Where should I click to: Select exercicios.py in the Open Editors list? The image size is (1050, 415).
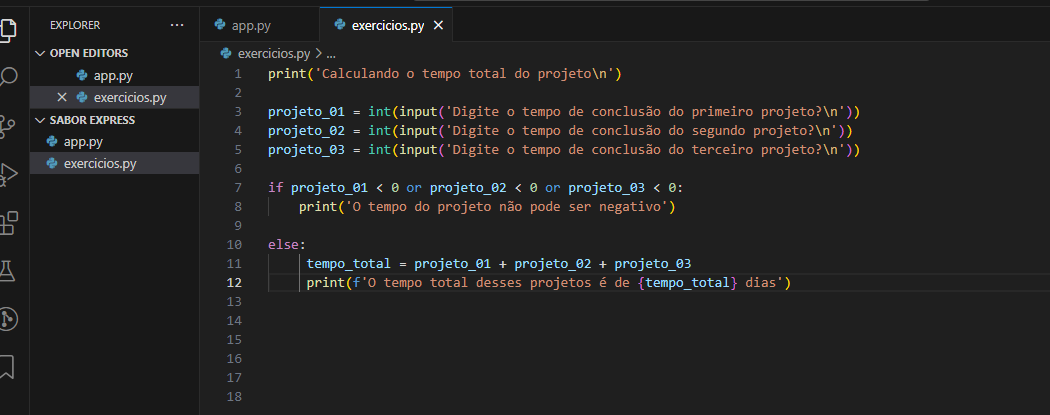click(x=115, y=97)
